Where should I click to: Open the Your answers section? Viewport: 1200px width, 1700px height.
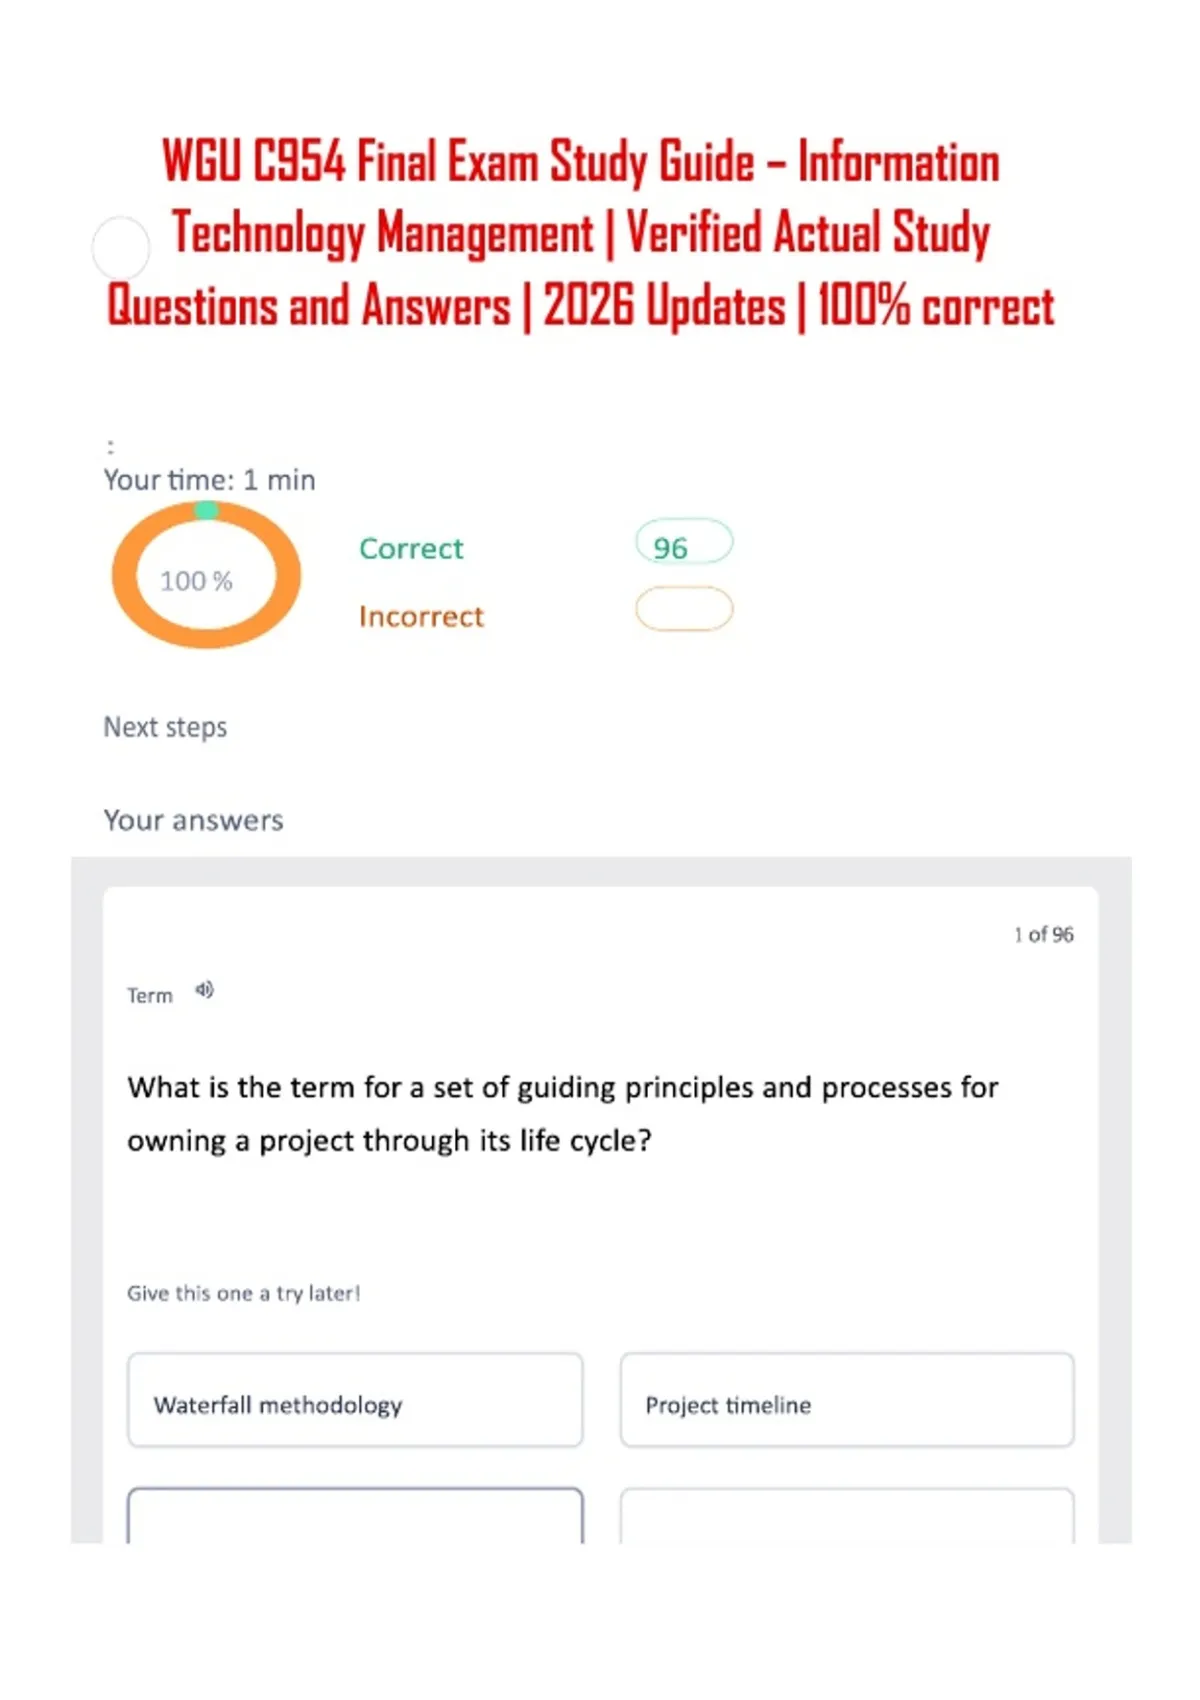pyautogui.click(x=194, y=820)
